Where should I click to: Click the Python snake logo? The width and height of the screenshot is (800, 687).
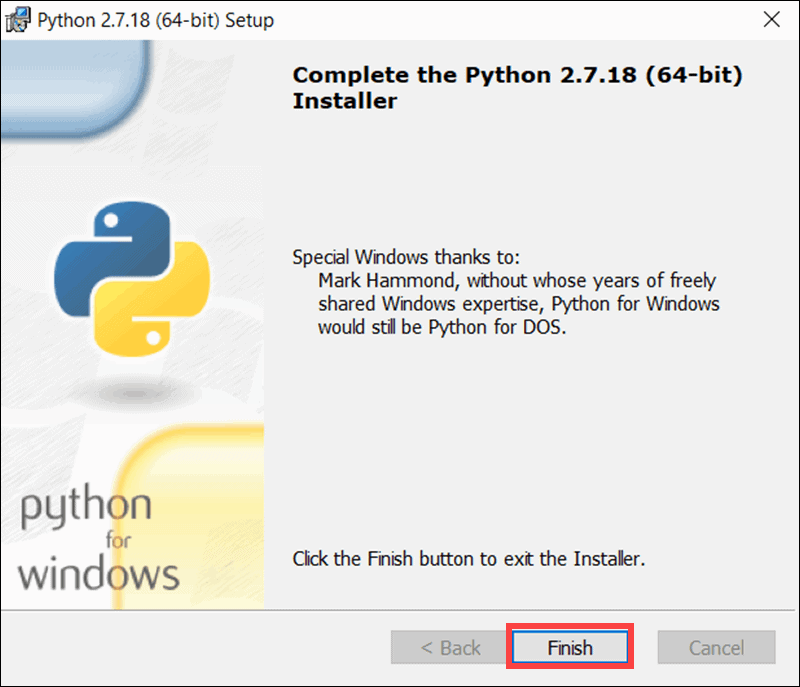click(x=132, y=279)
